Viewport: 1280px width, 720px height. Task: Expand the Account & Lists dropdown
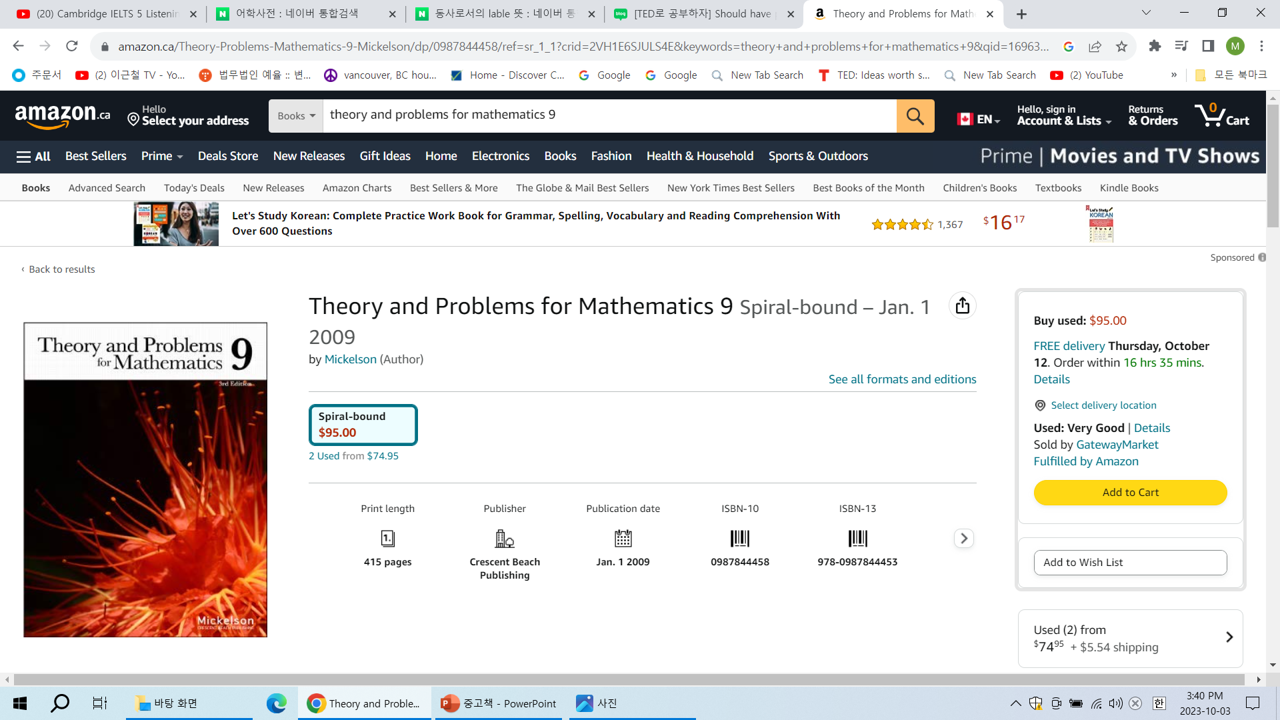coord(1064,115)
